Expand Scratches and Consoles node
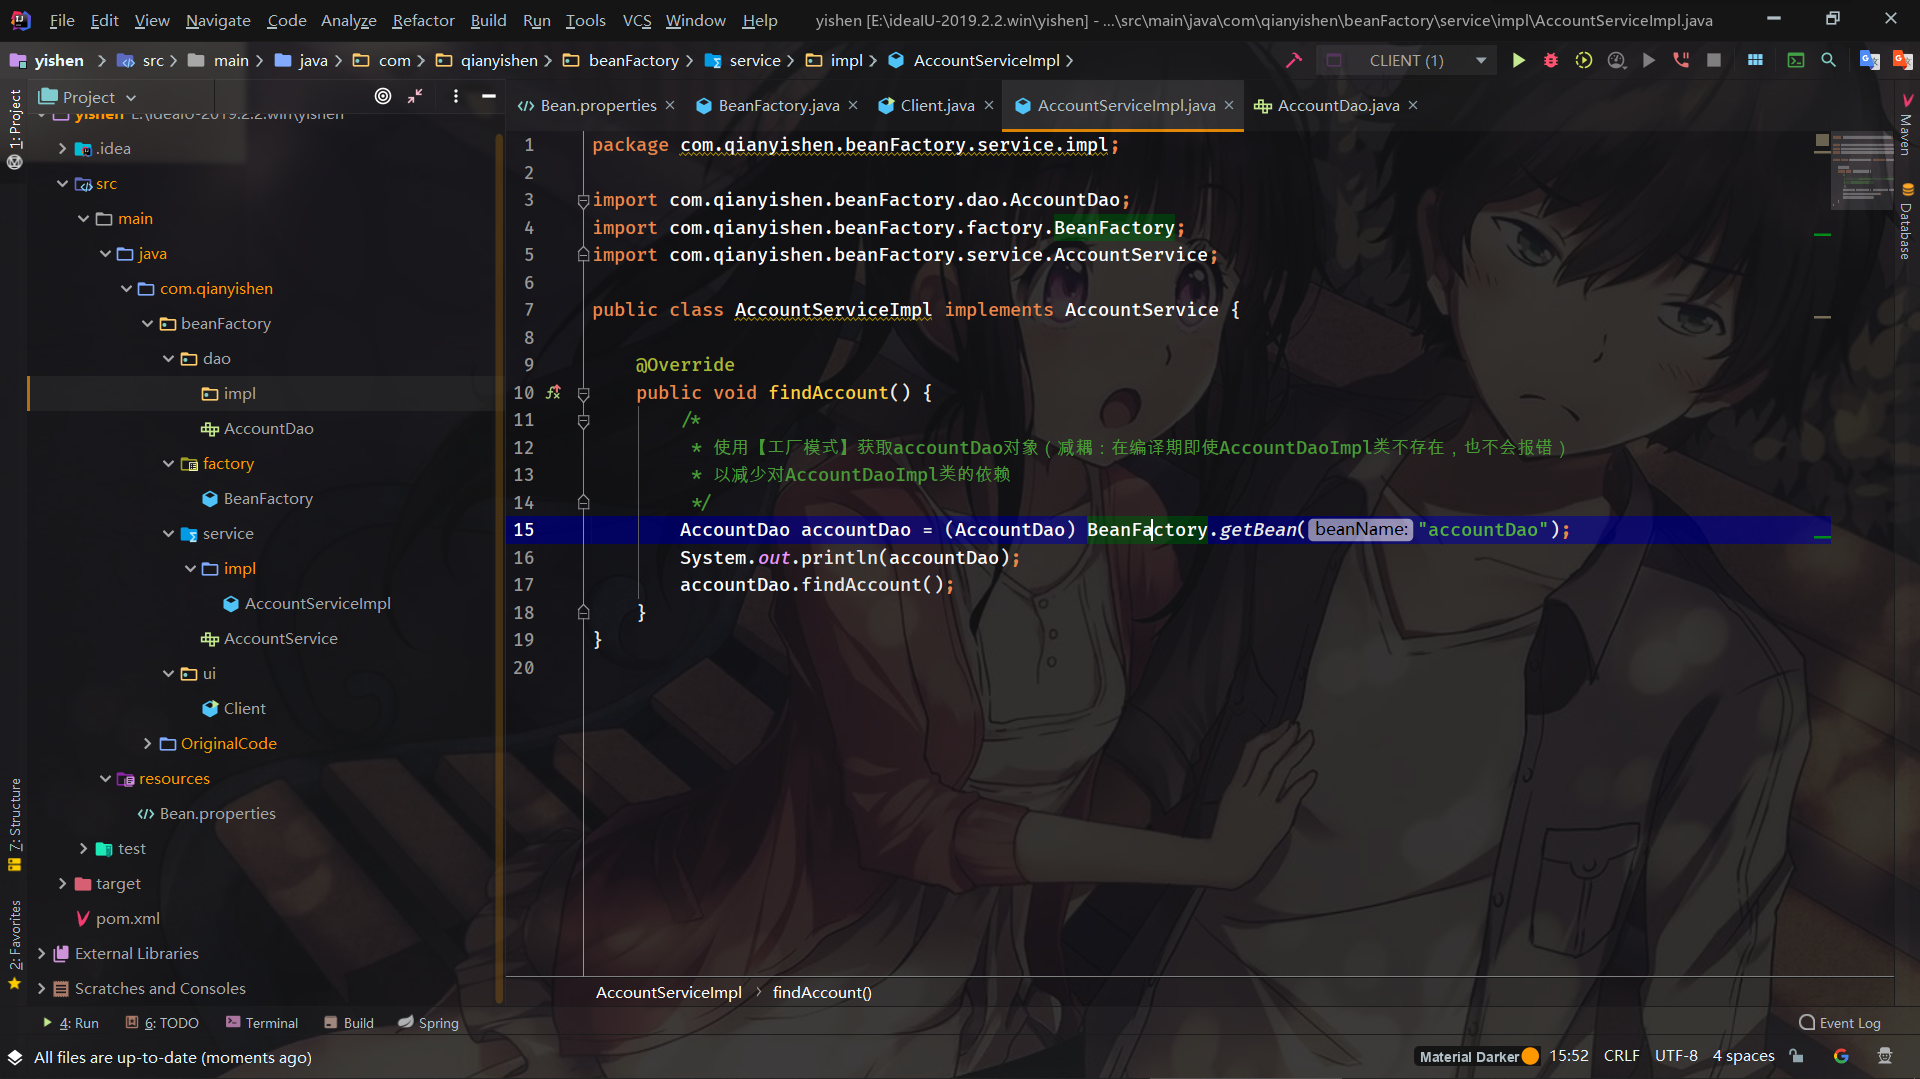This screenshot has height=1079, width=1920. pyautogui.click(x=41, y=988)
